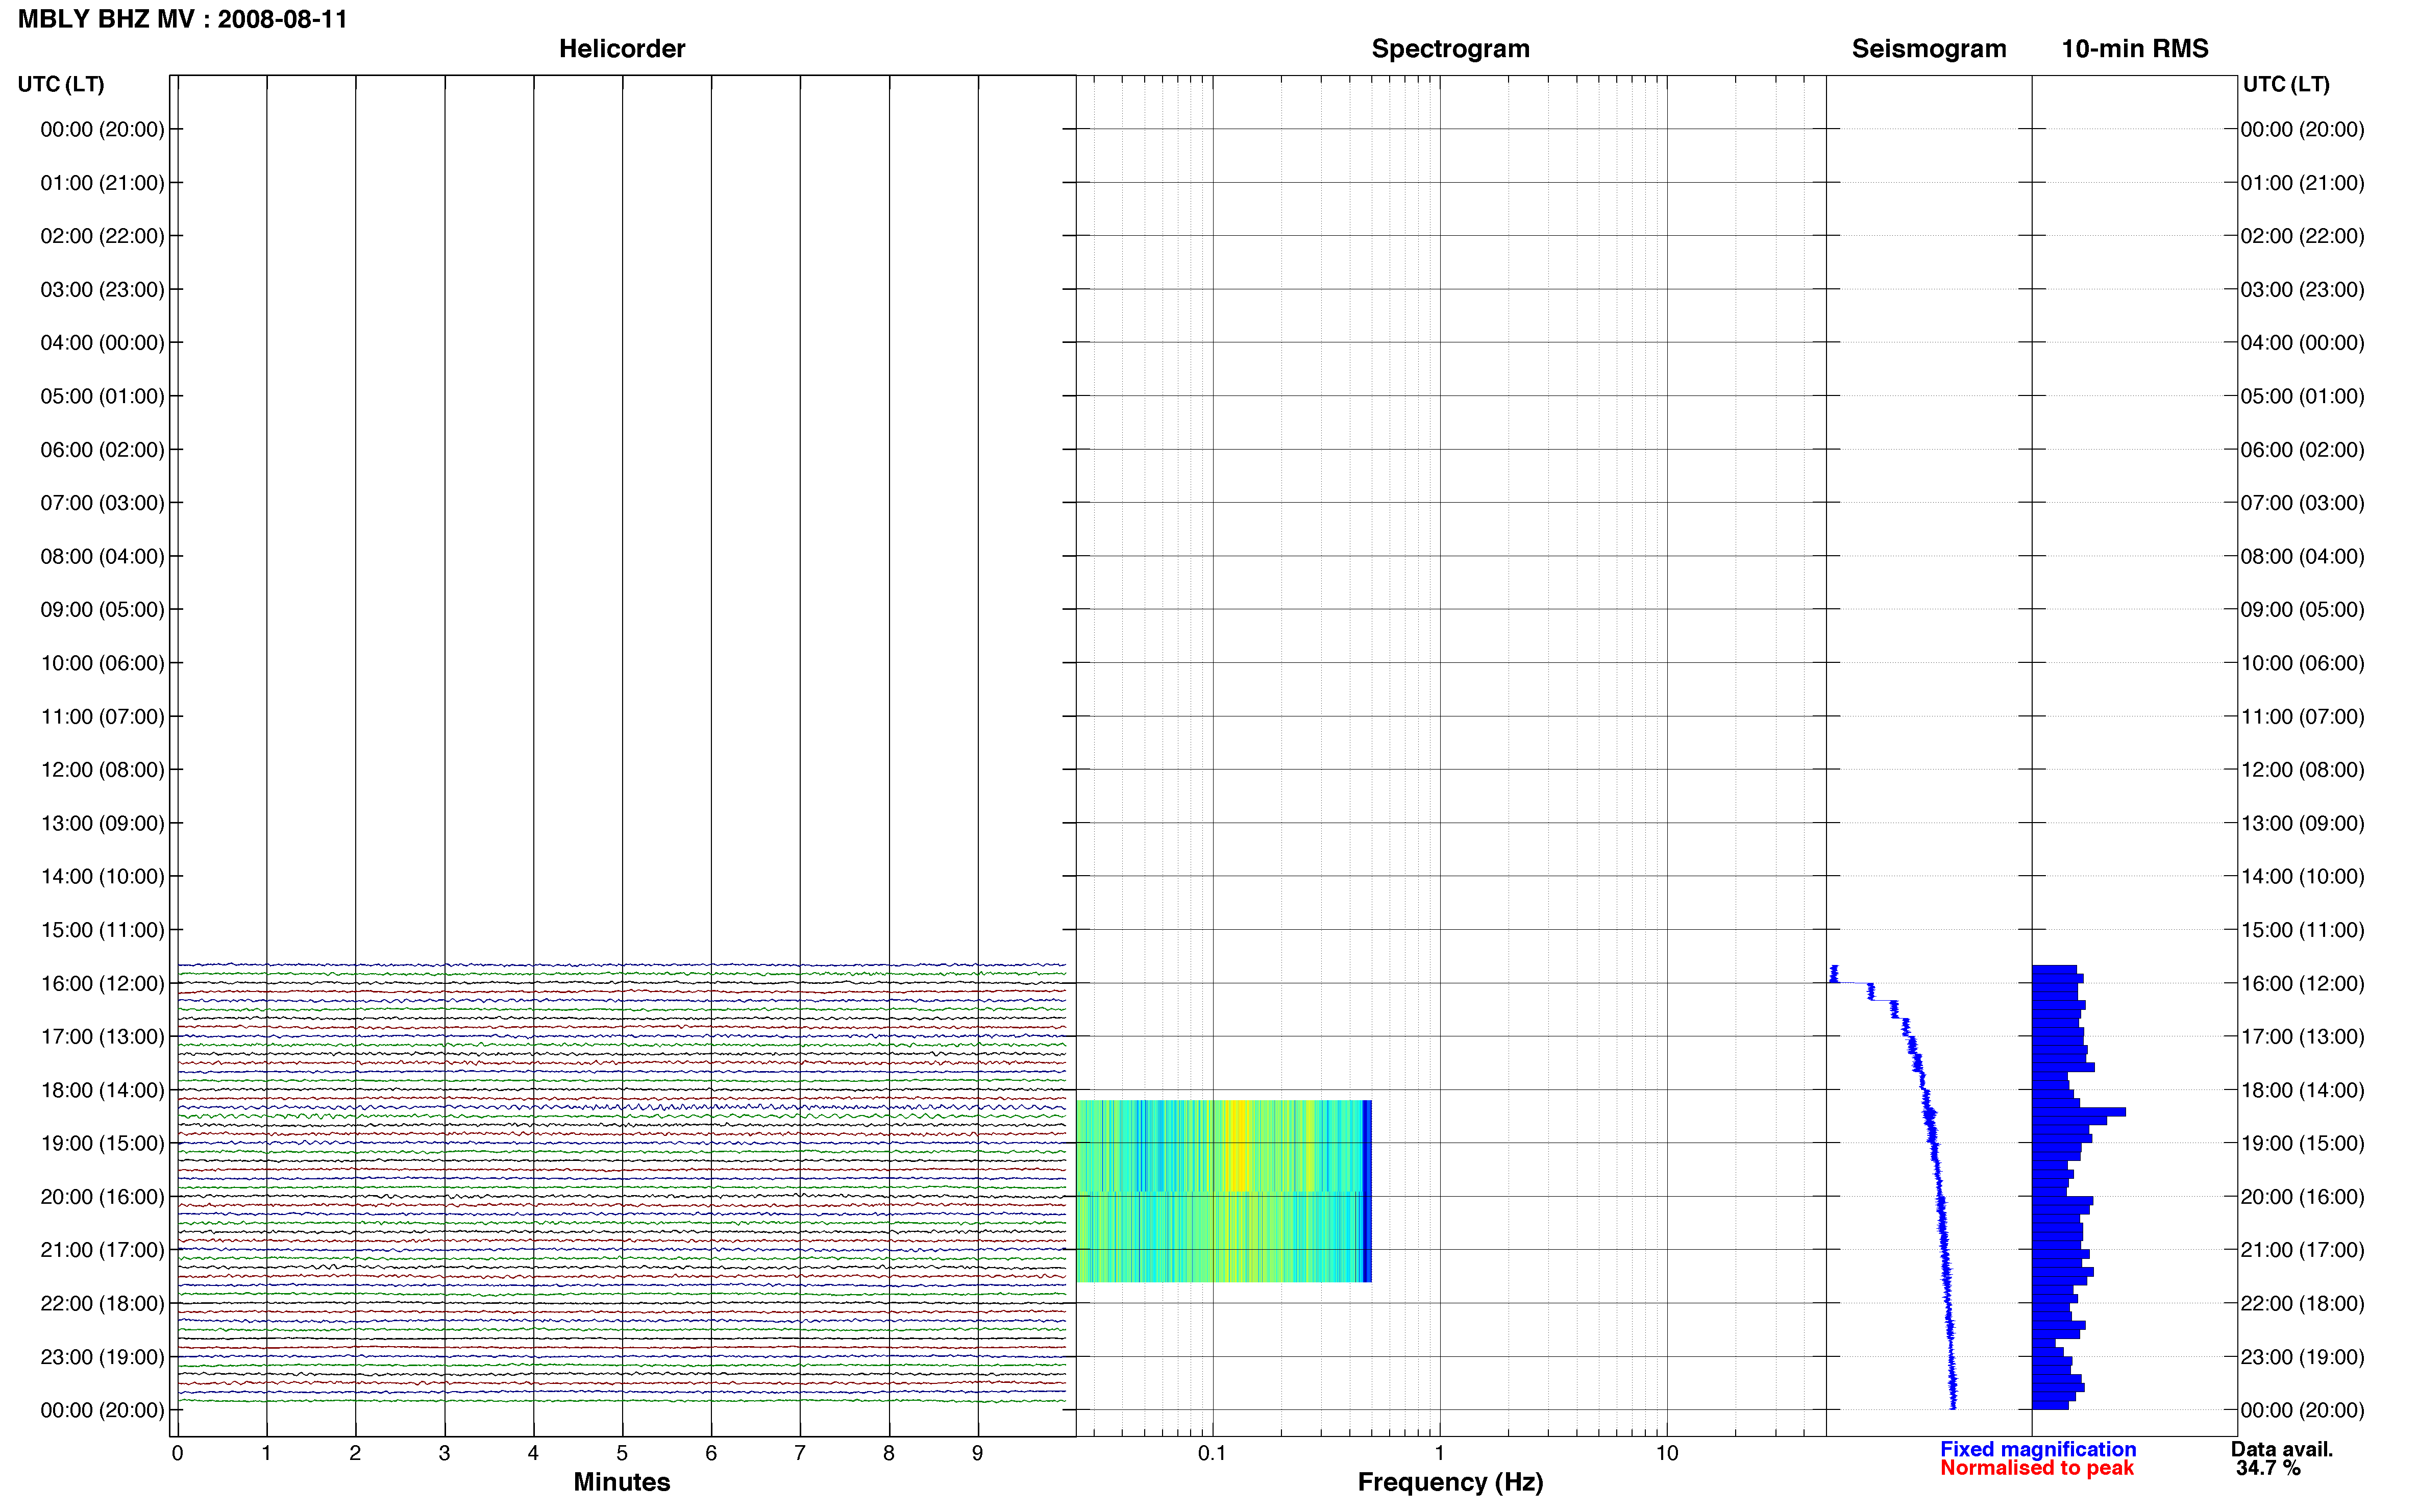Click left time label 22:00 (18:00)

[x=102, y=1303]
